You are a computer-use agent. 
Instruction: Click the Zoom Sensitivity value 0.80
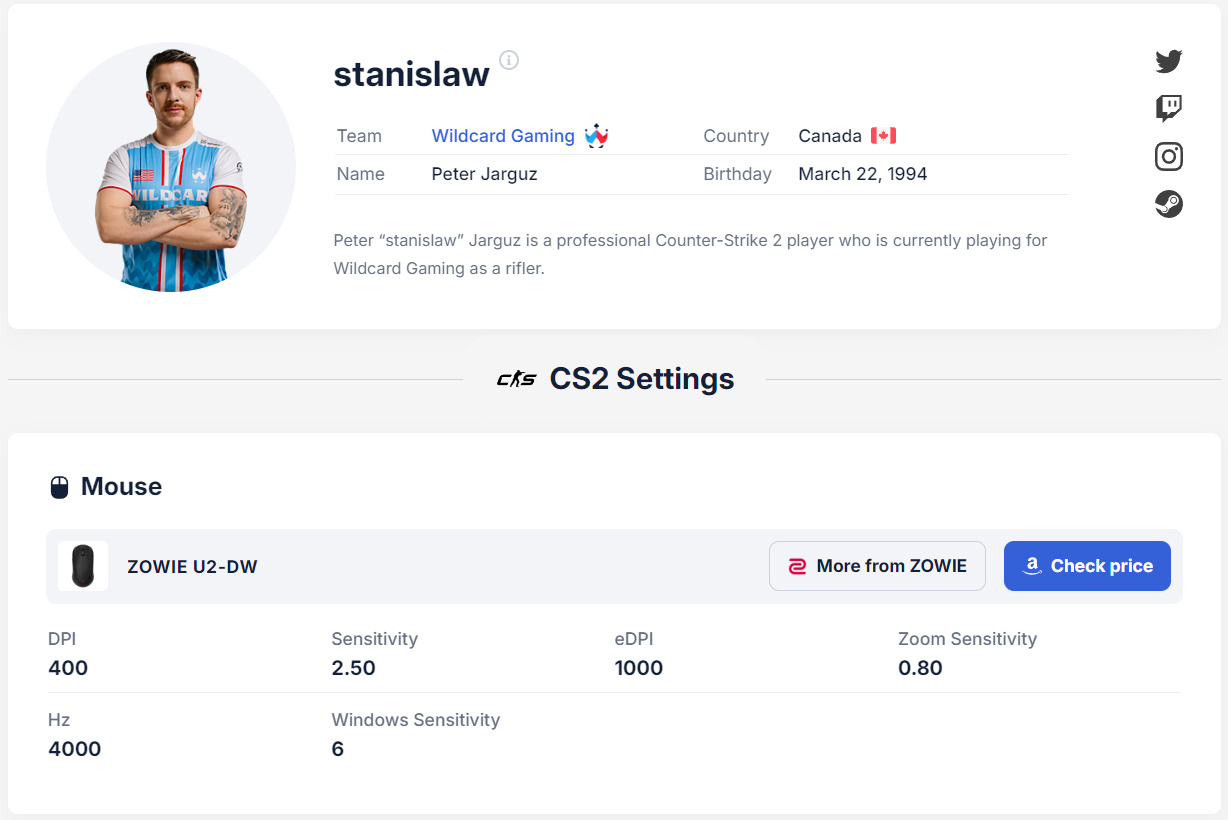920,668
